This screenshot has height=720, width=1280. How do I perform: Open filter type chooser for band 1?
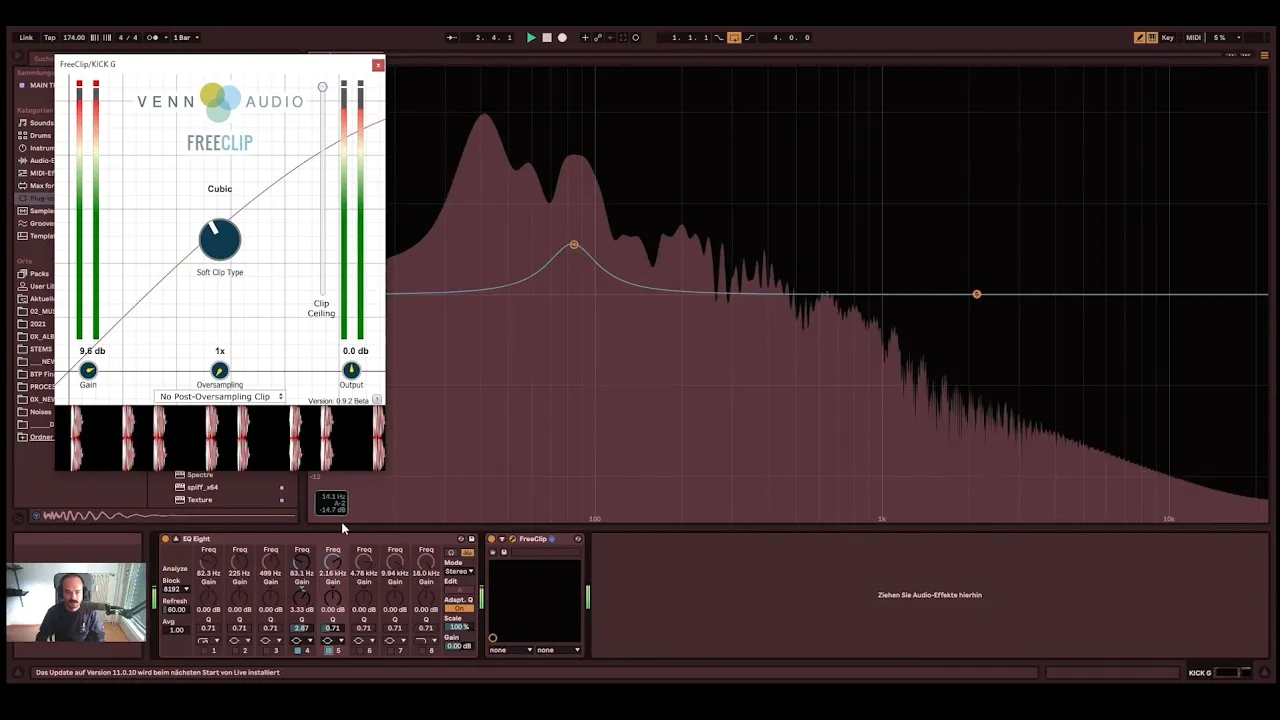pyautogui.click(x=208, y=640)
